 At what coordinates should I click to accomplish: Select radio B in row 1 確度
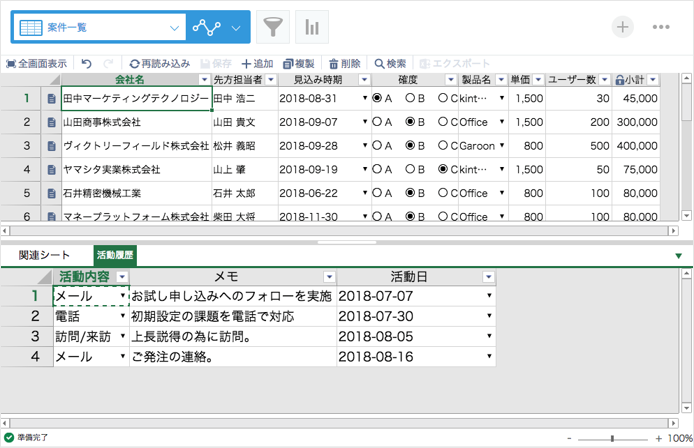pos(410,99)
